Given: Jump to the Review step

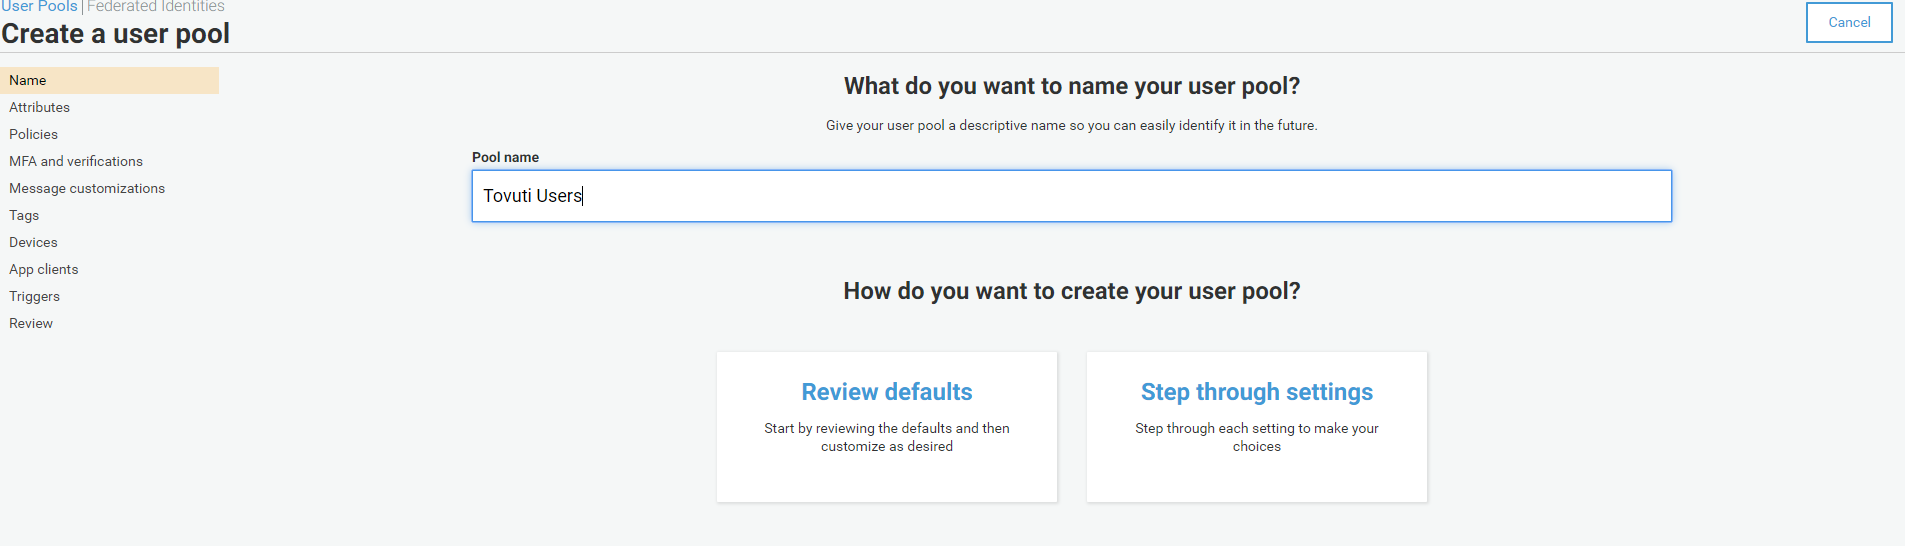Looking at the screenshot, I should coord(31,323).
